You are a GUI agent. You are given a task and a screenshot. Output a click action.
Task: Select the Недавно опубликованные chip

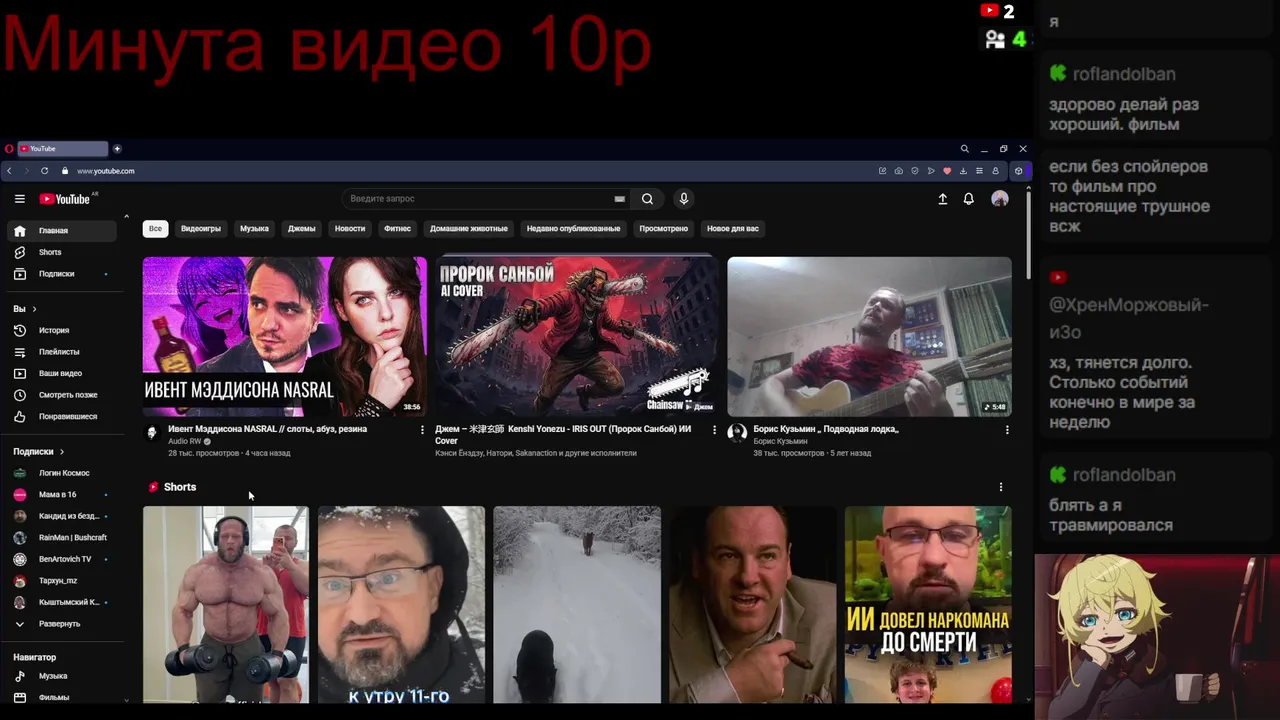click(574, 229)
